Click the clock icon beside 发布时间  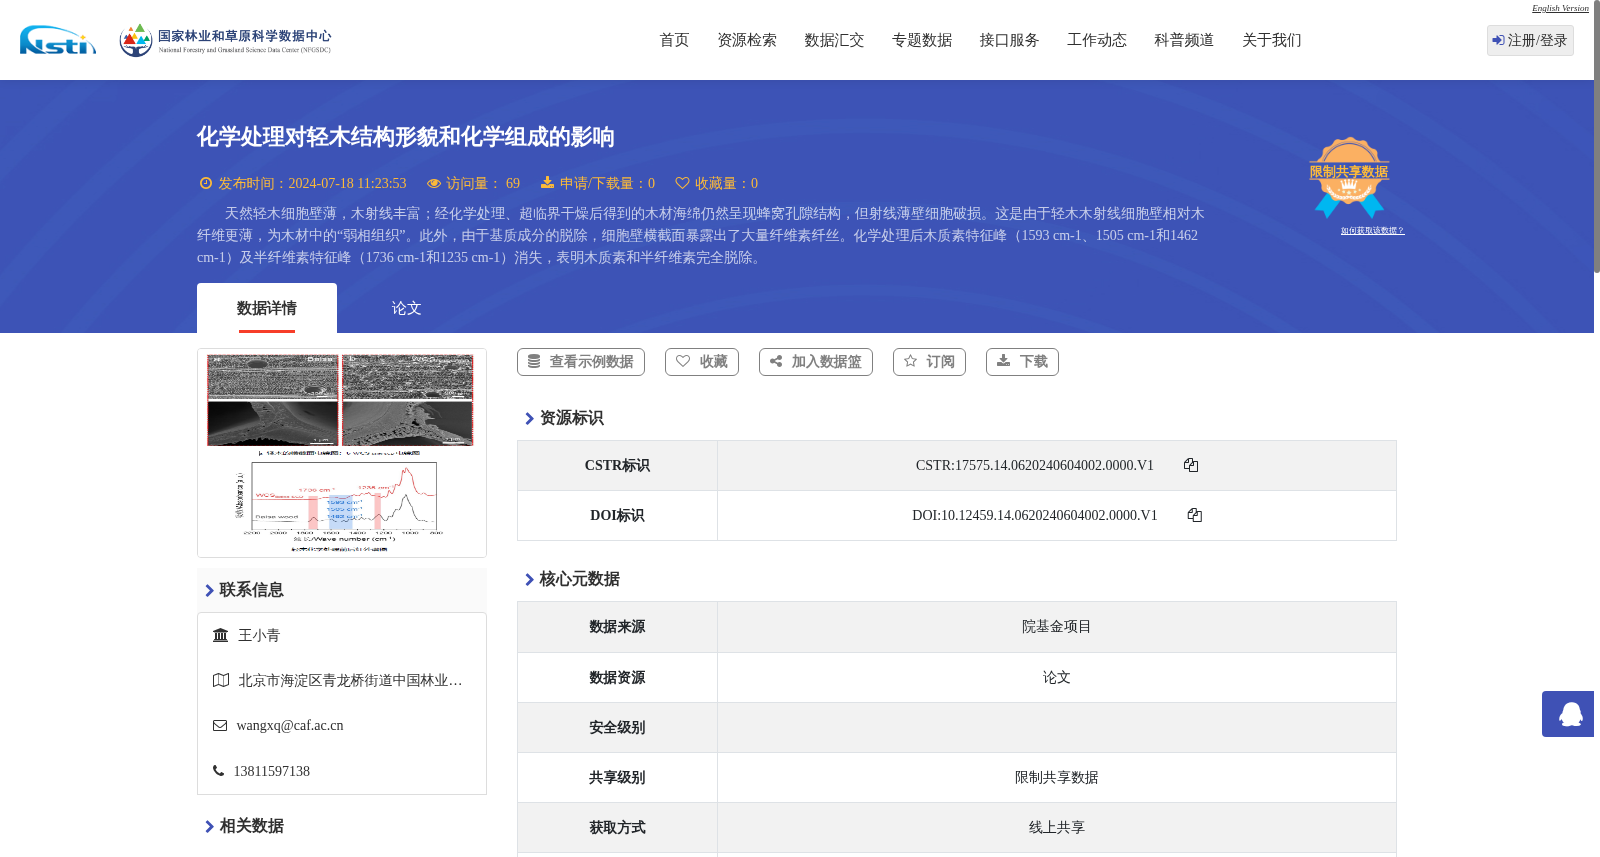coord(206,183)
